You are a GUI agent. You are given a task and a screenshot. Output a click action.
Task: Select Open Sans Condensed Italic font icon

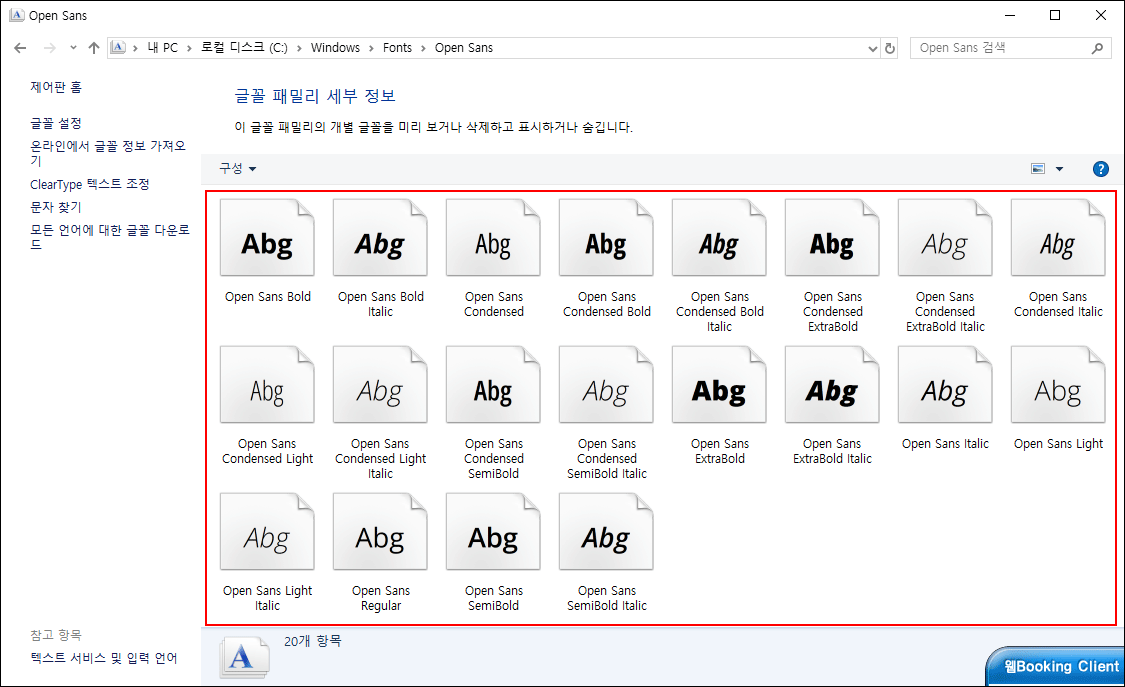pyautogui.click(x=1058, y=238)
